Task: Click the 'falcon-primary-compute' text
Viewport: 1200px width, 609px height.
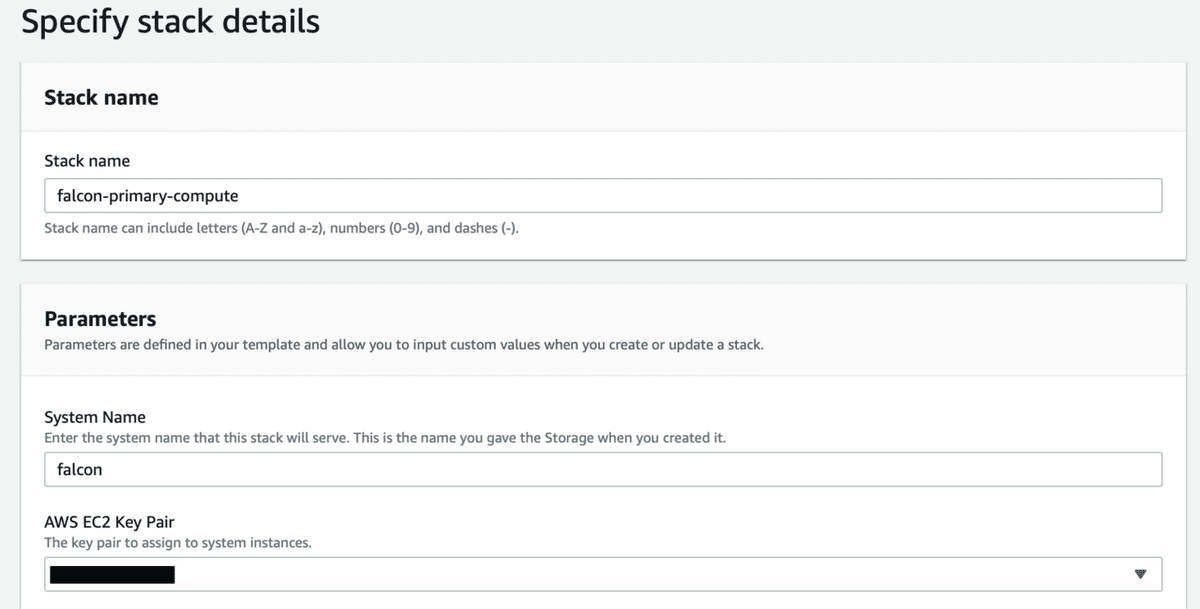Action: coord(147,196)
